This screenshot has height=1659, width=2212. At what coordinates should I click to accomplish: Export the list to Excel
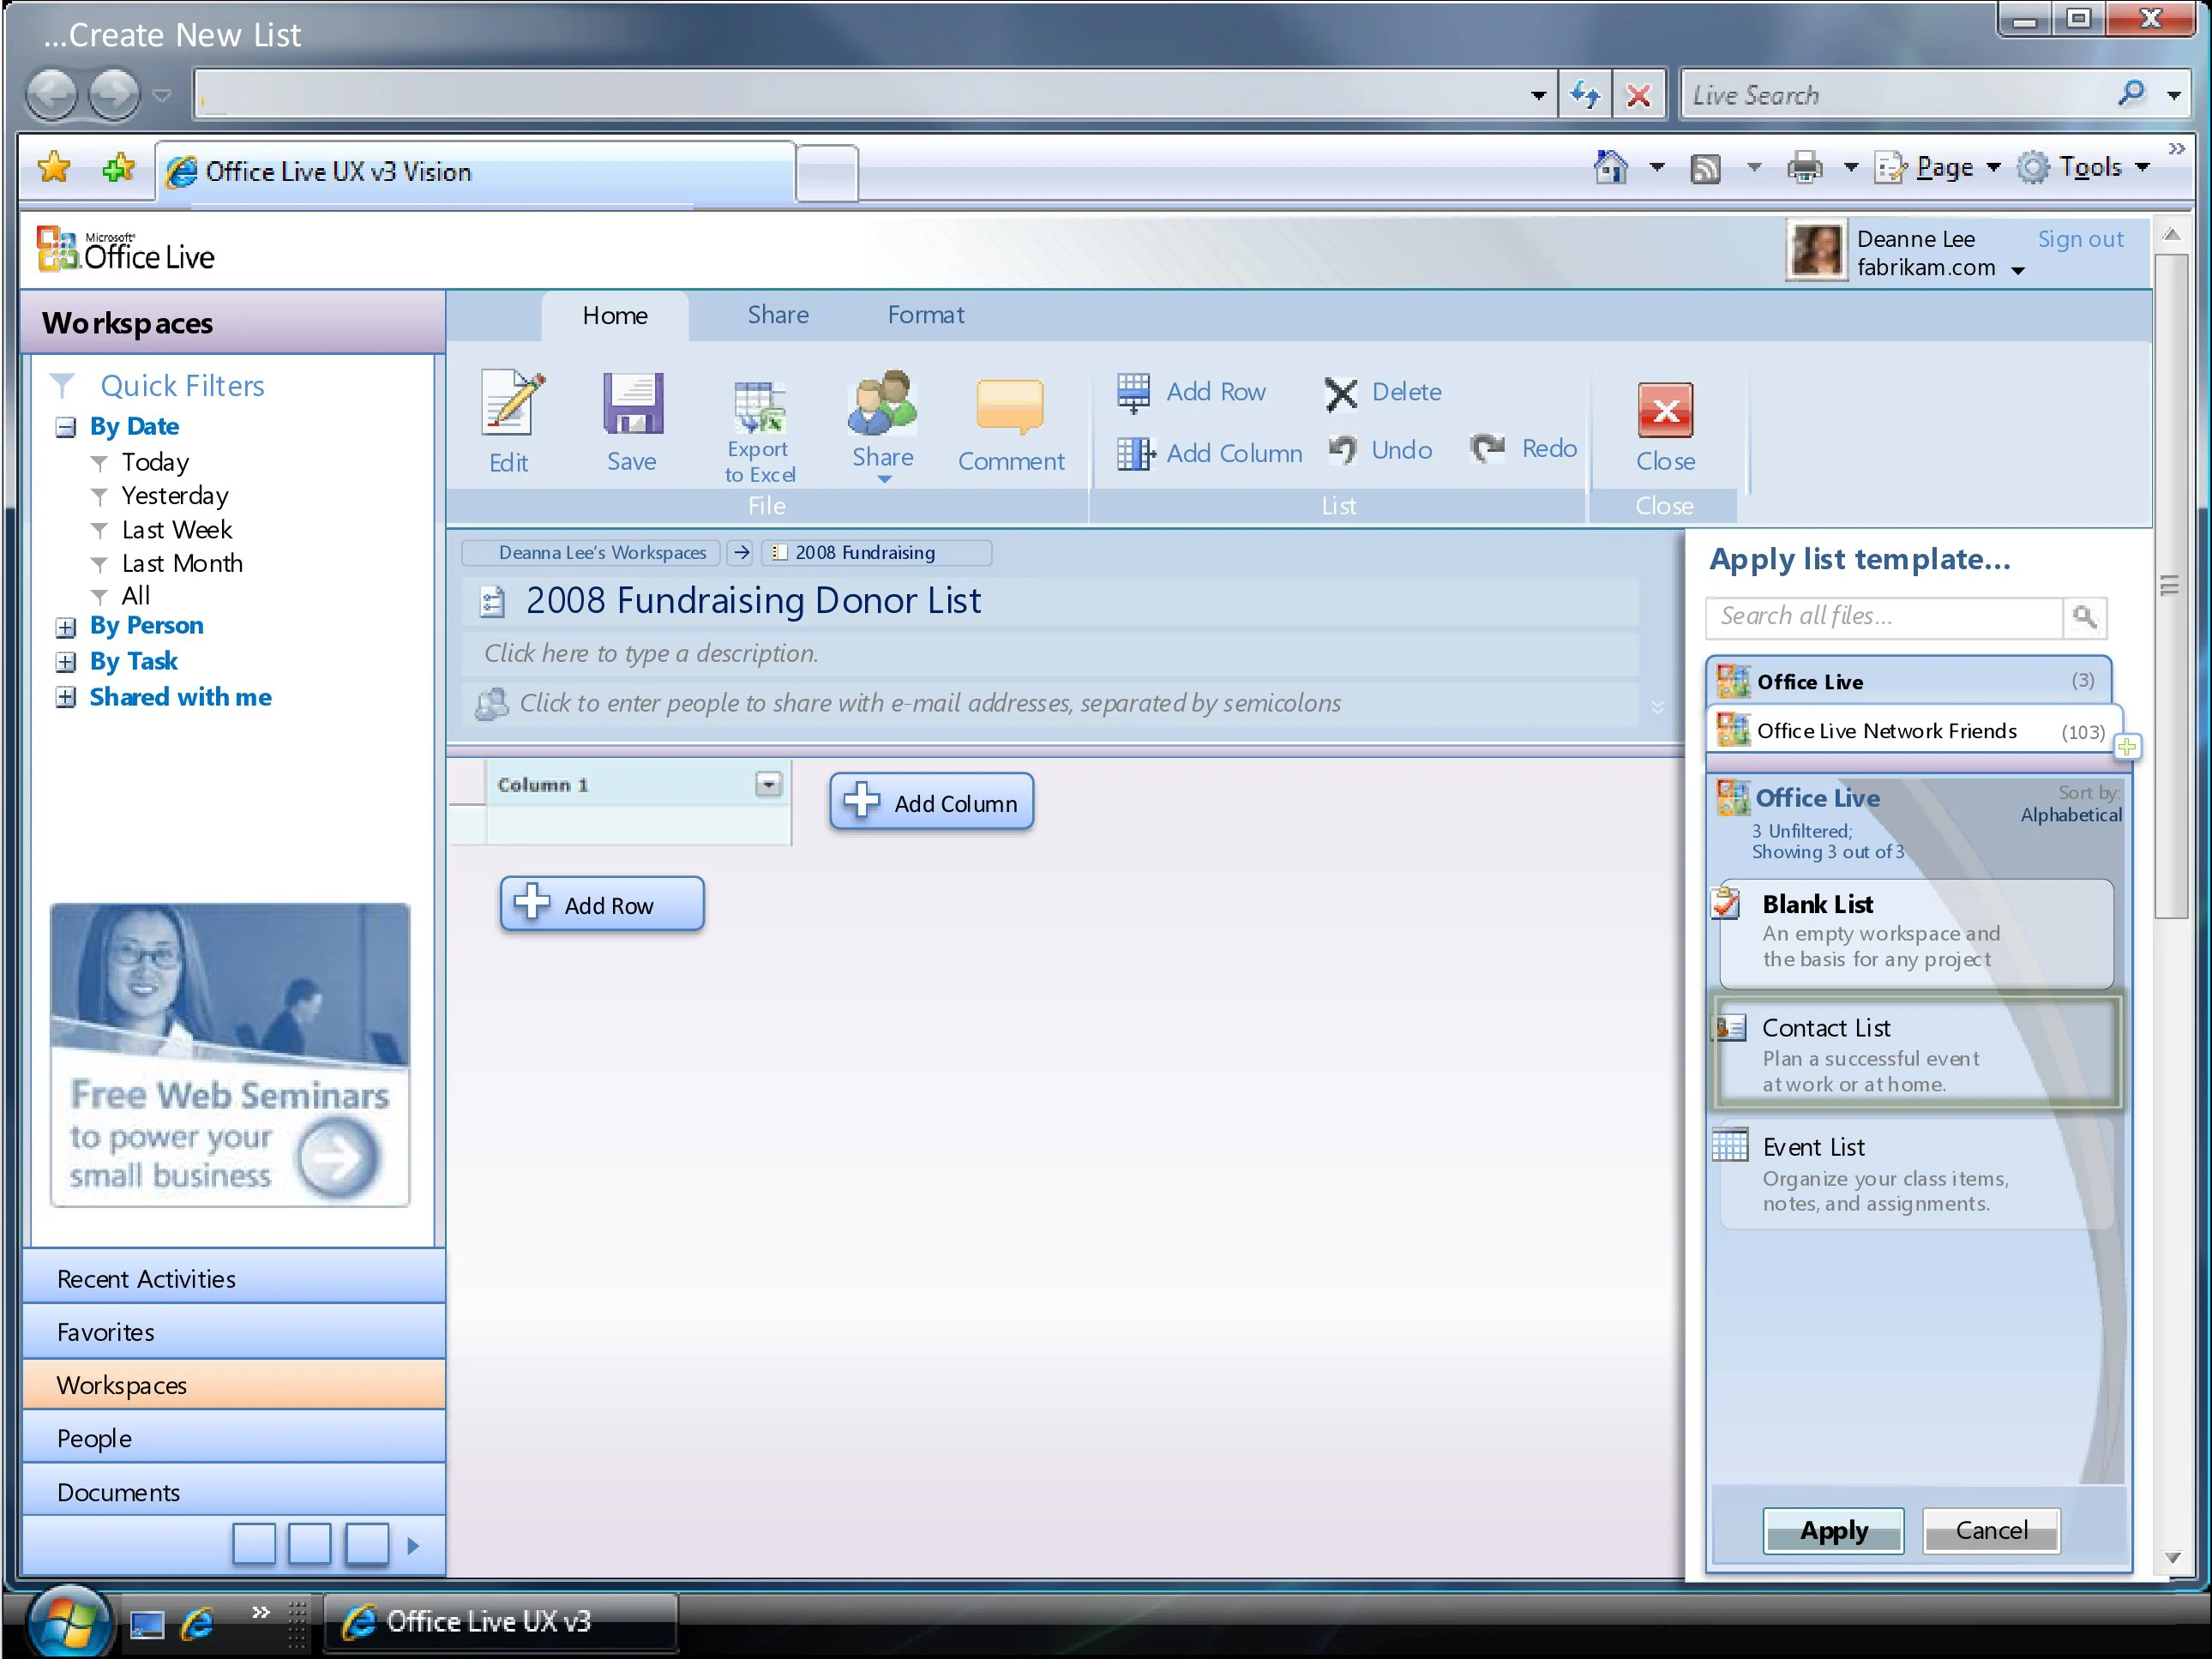point(759,407)
